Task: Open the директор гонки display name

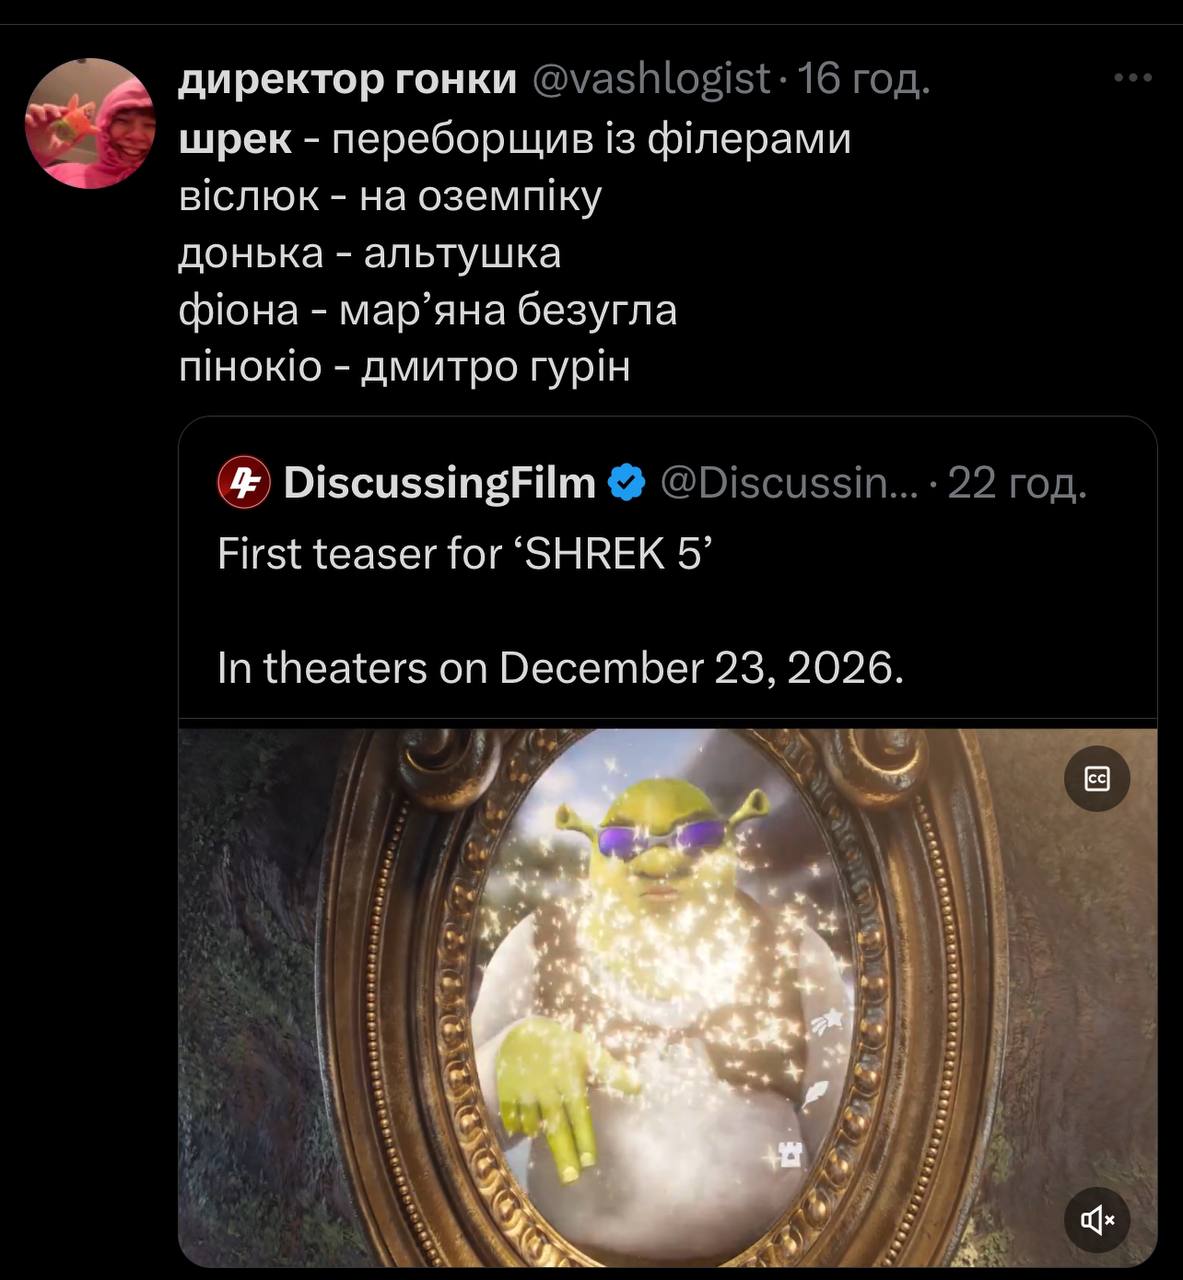Action: [x=348, y=78]
